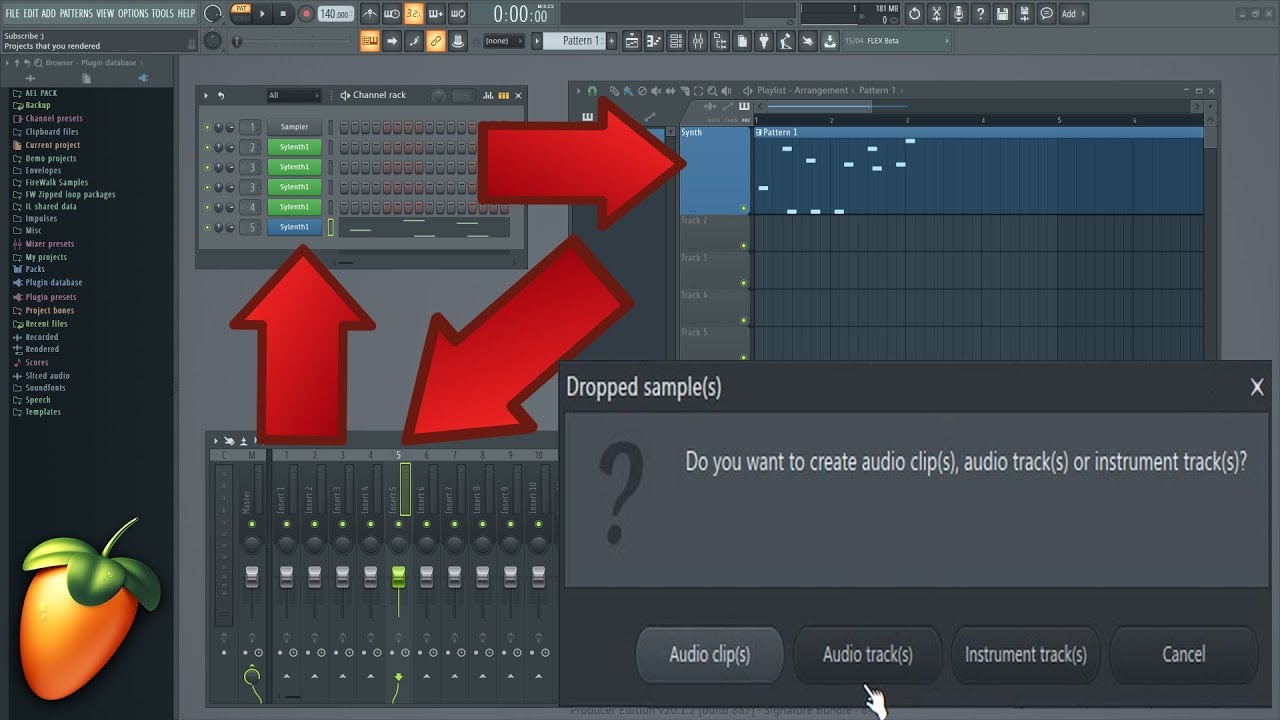The height and width of the screenshot is (720, 1280).
Task: Open Playlist options menu arrow
Action: click(578, 90)
